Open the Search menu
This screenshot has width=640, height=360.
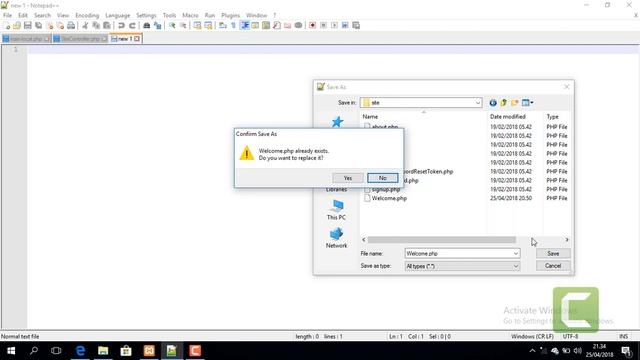[42, 15]
